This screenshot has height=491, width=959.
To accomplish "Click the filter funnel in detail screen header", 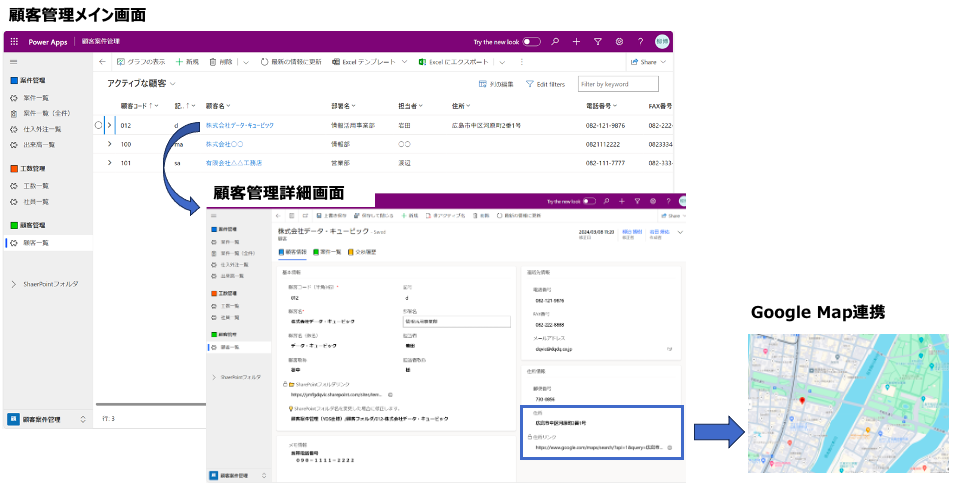I will tap(637, 201).
